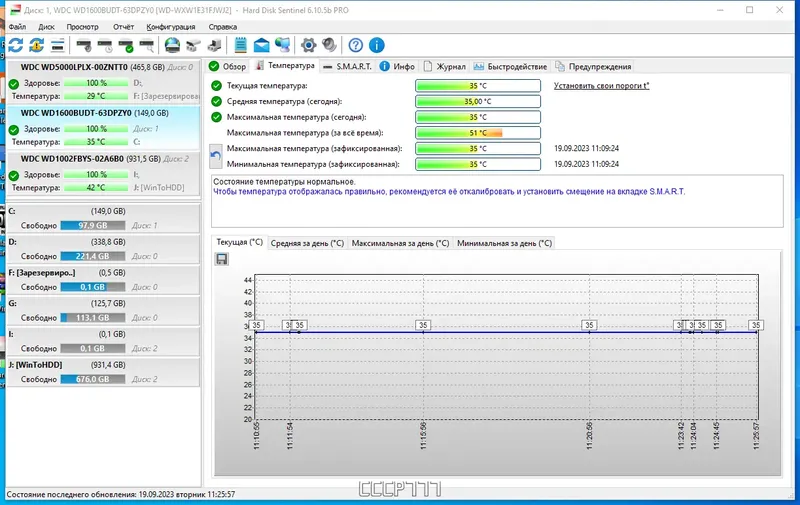This screenshot has width=800, height=505.
Task: Select partition I: (0,1 GB)
Action: tap(103, 341)
